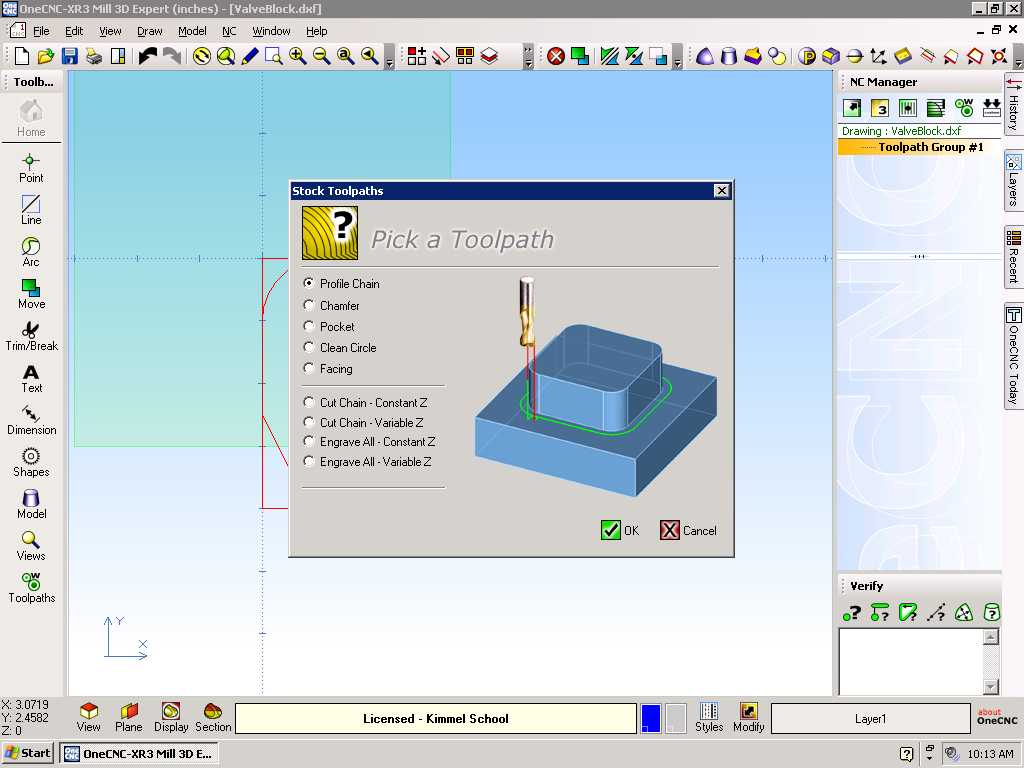
Task: Click the red stop/cancel circle icon
Action: [556, 56]
